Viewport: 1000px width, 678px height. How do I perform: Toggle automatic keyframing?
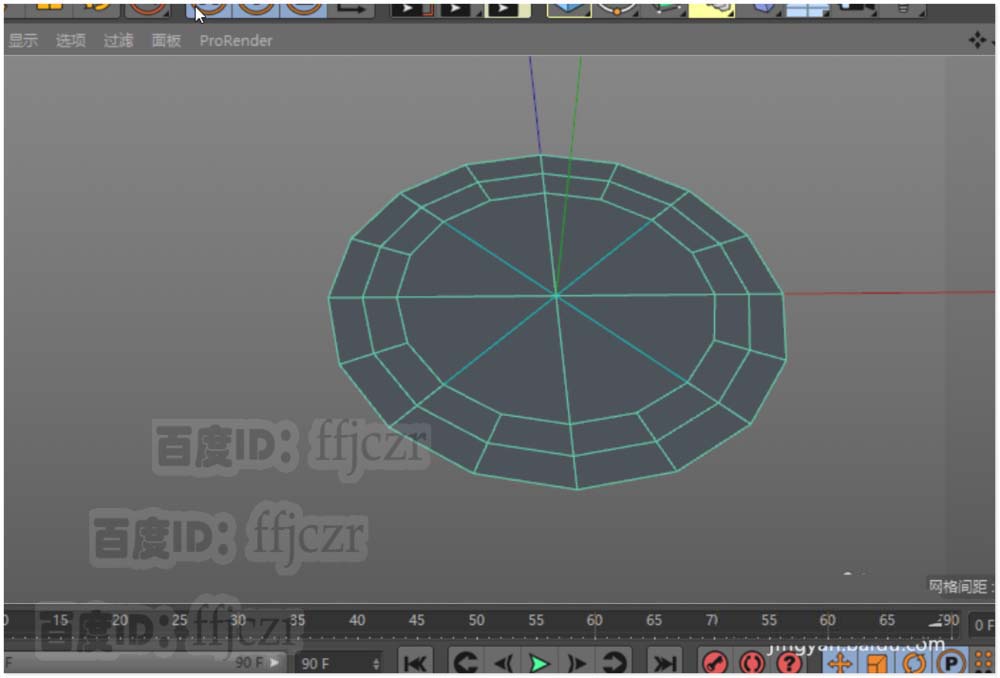click(751, 663)
